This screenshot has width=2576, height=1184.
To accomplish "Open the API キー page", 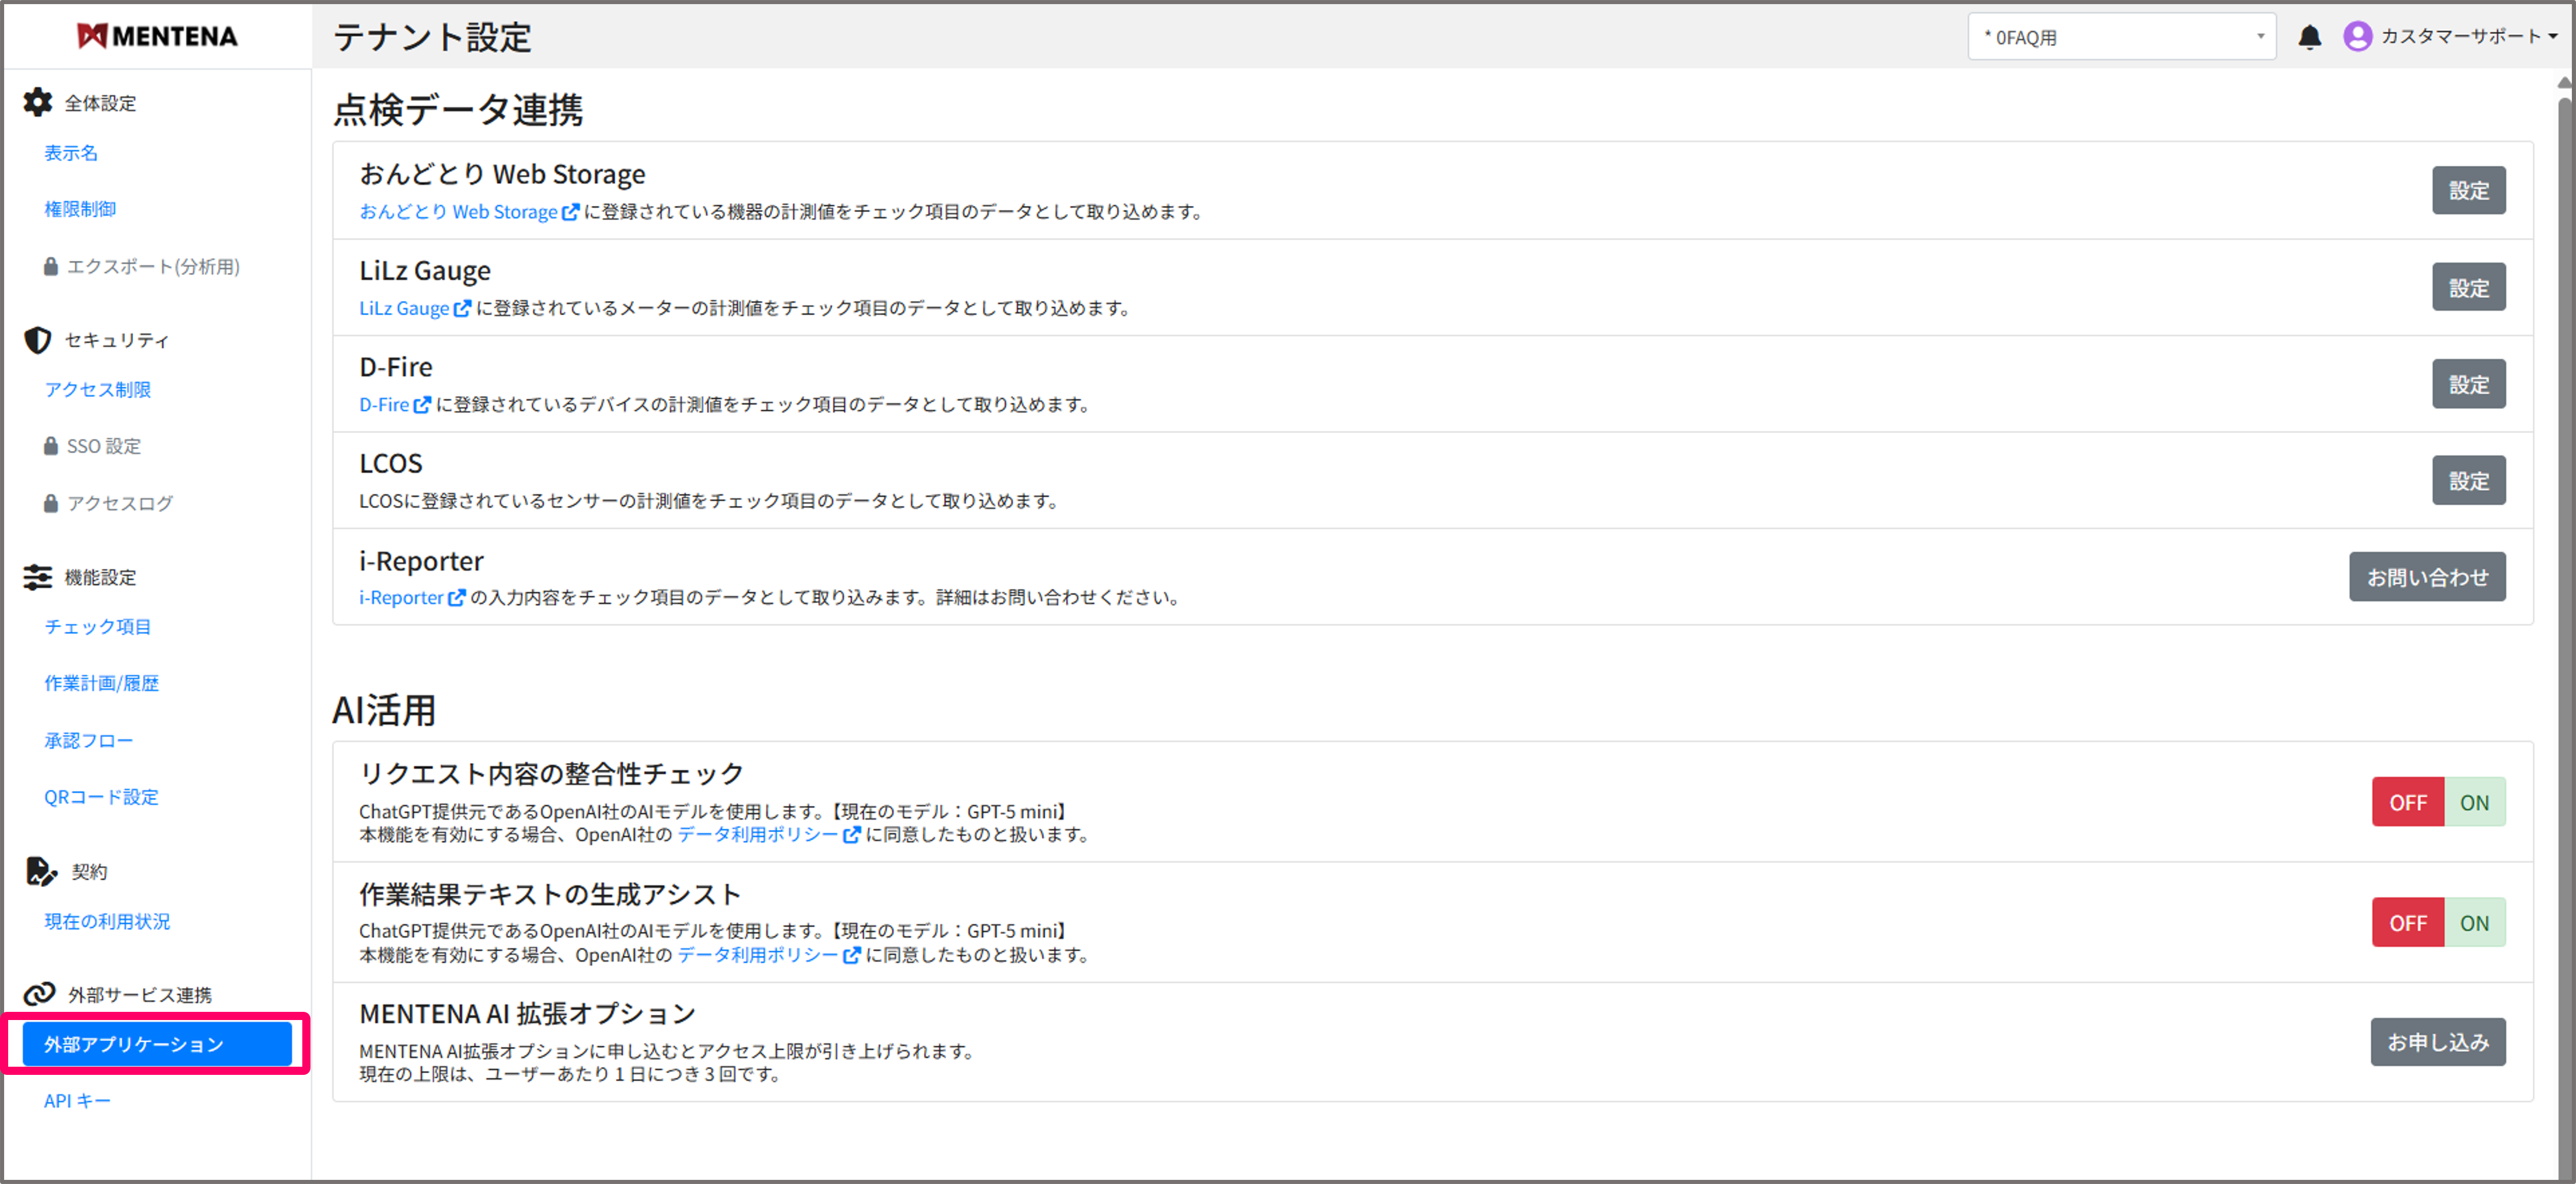I will click(77, 1100).
